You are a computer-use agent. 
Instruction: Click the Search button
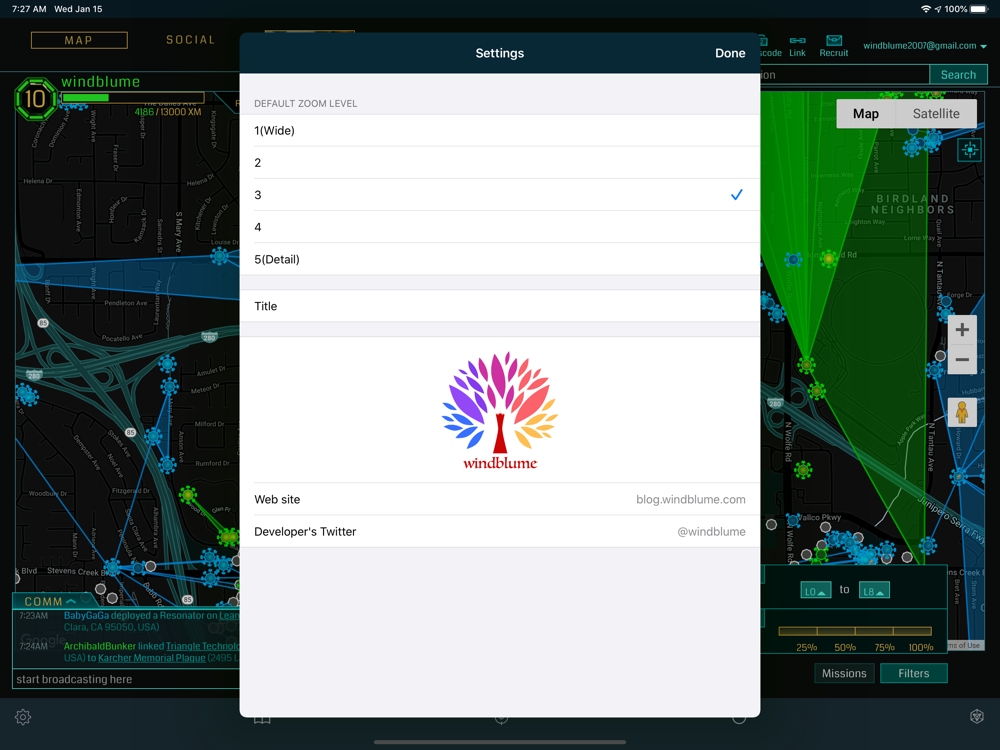click(958, 75)
